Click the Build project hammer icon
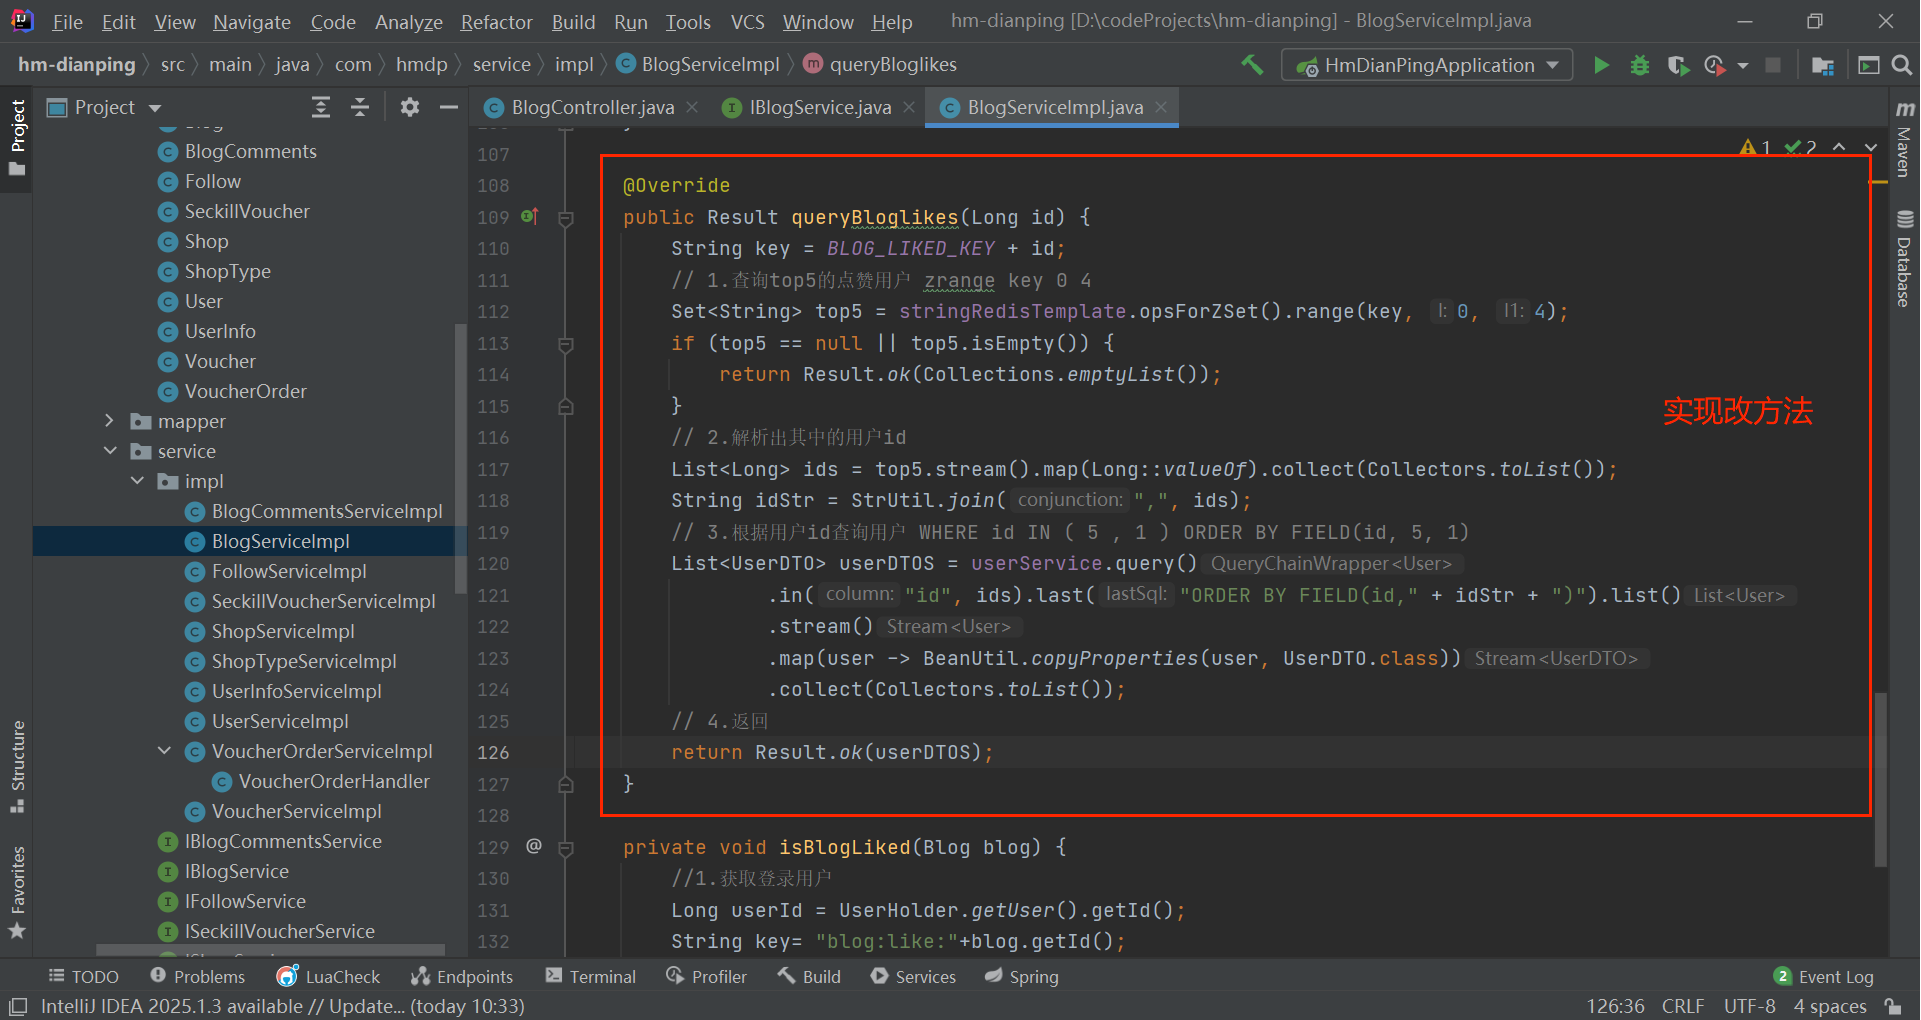 coord(1252,65)
